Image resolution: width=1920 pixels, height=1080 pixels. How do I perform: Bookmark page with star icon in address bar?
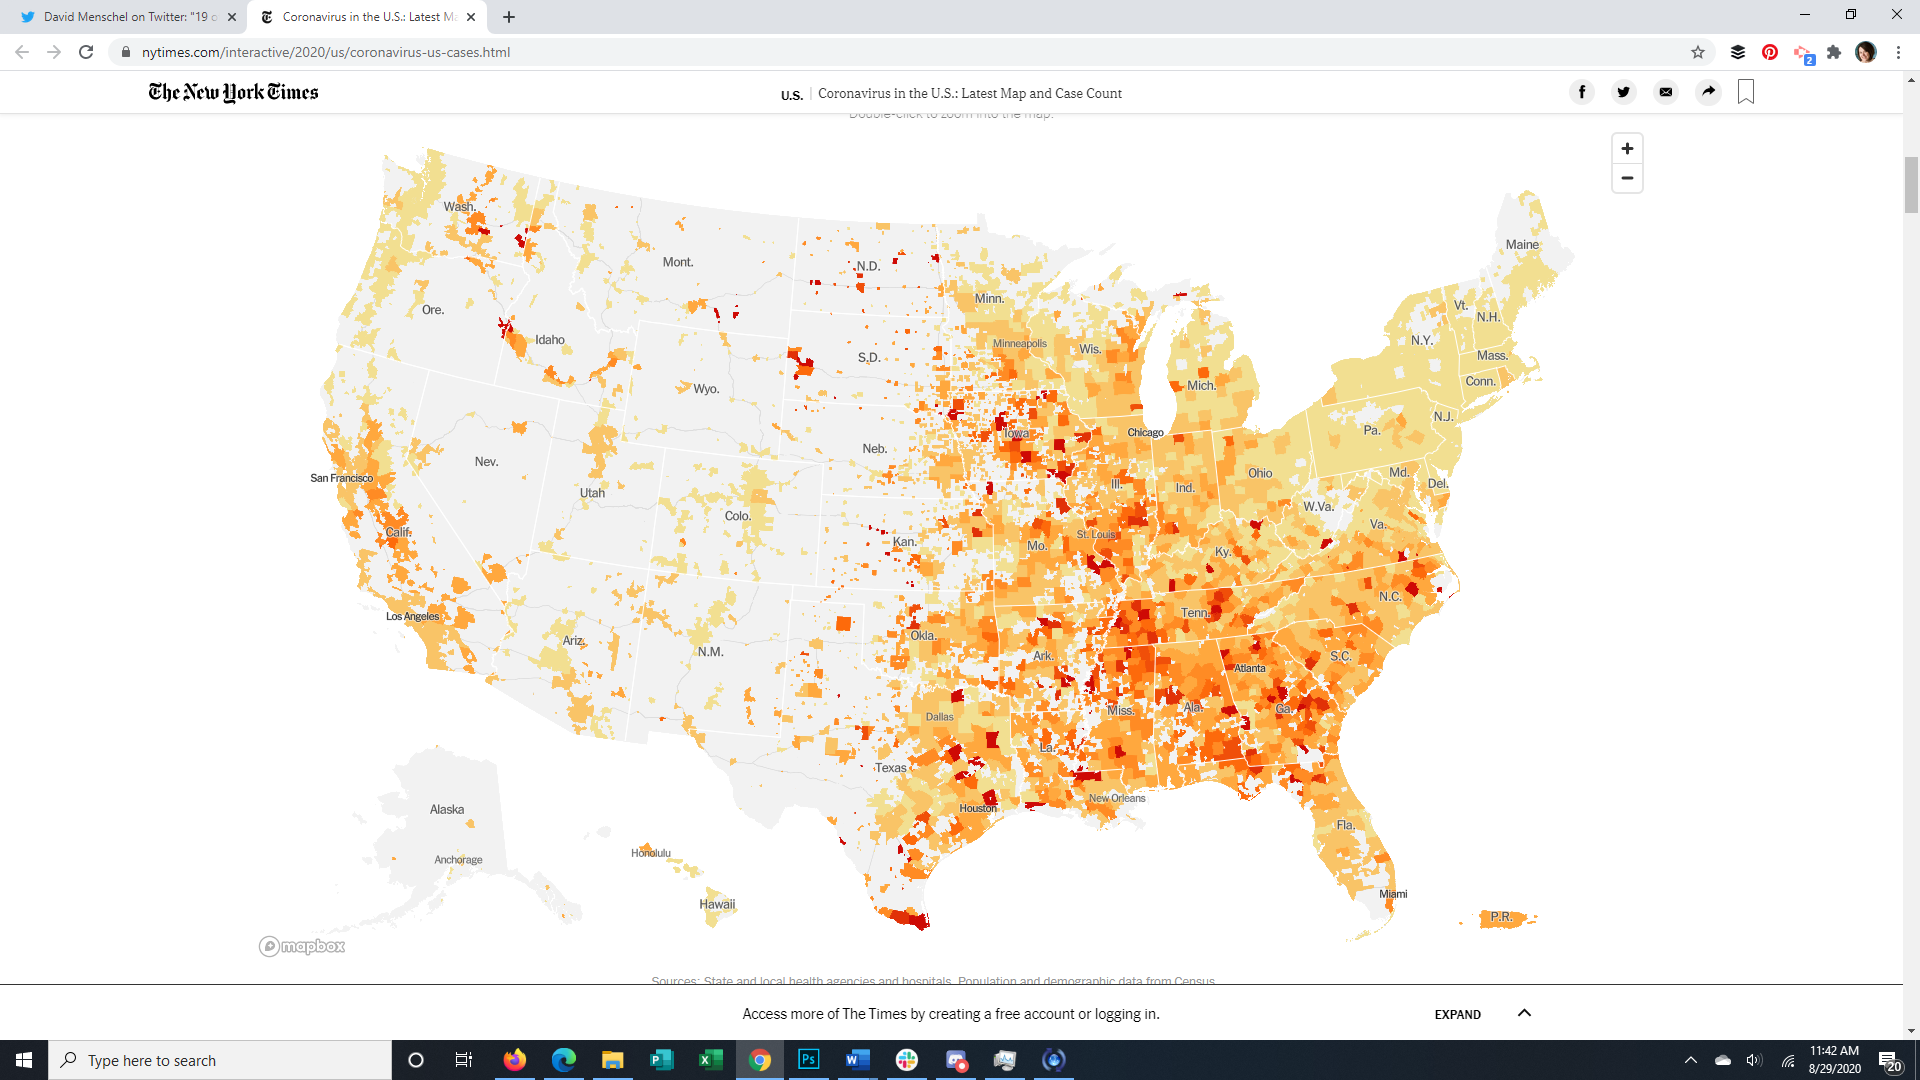1698,52
